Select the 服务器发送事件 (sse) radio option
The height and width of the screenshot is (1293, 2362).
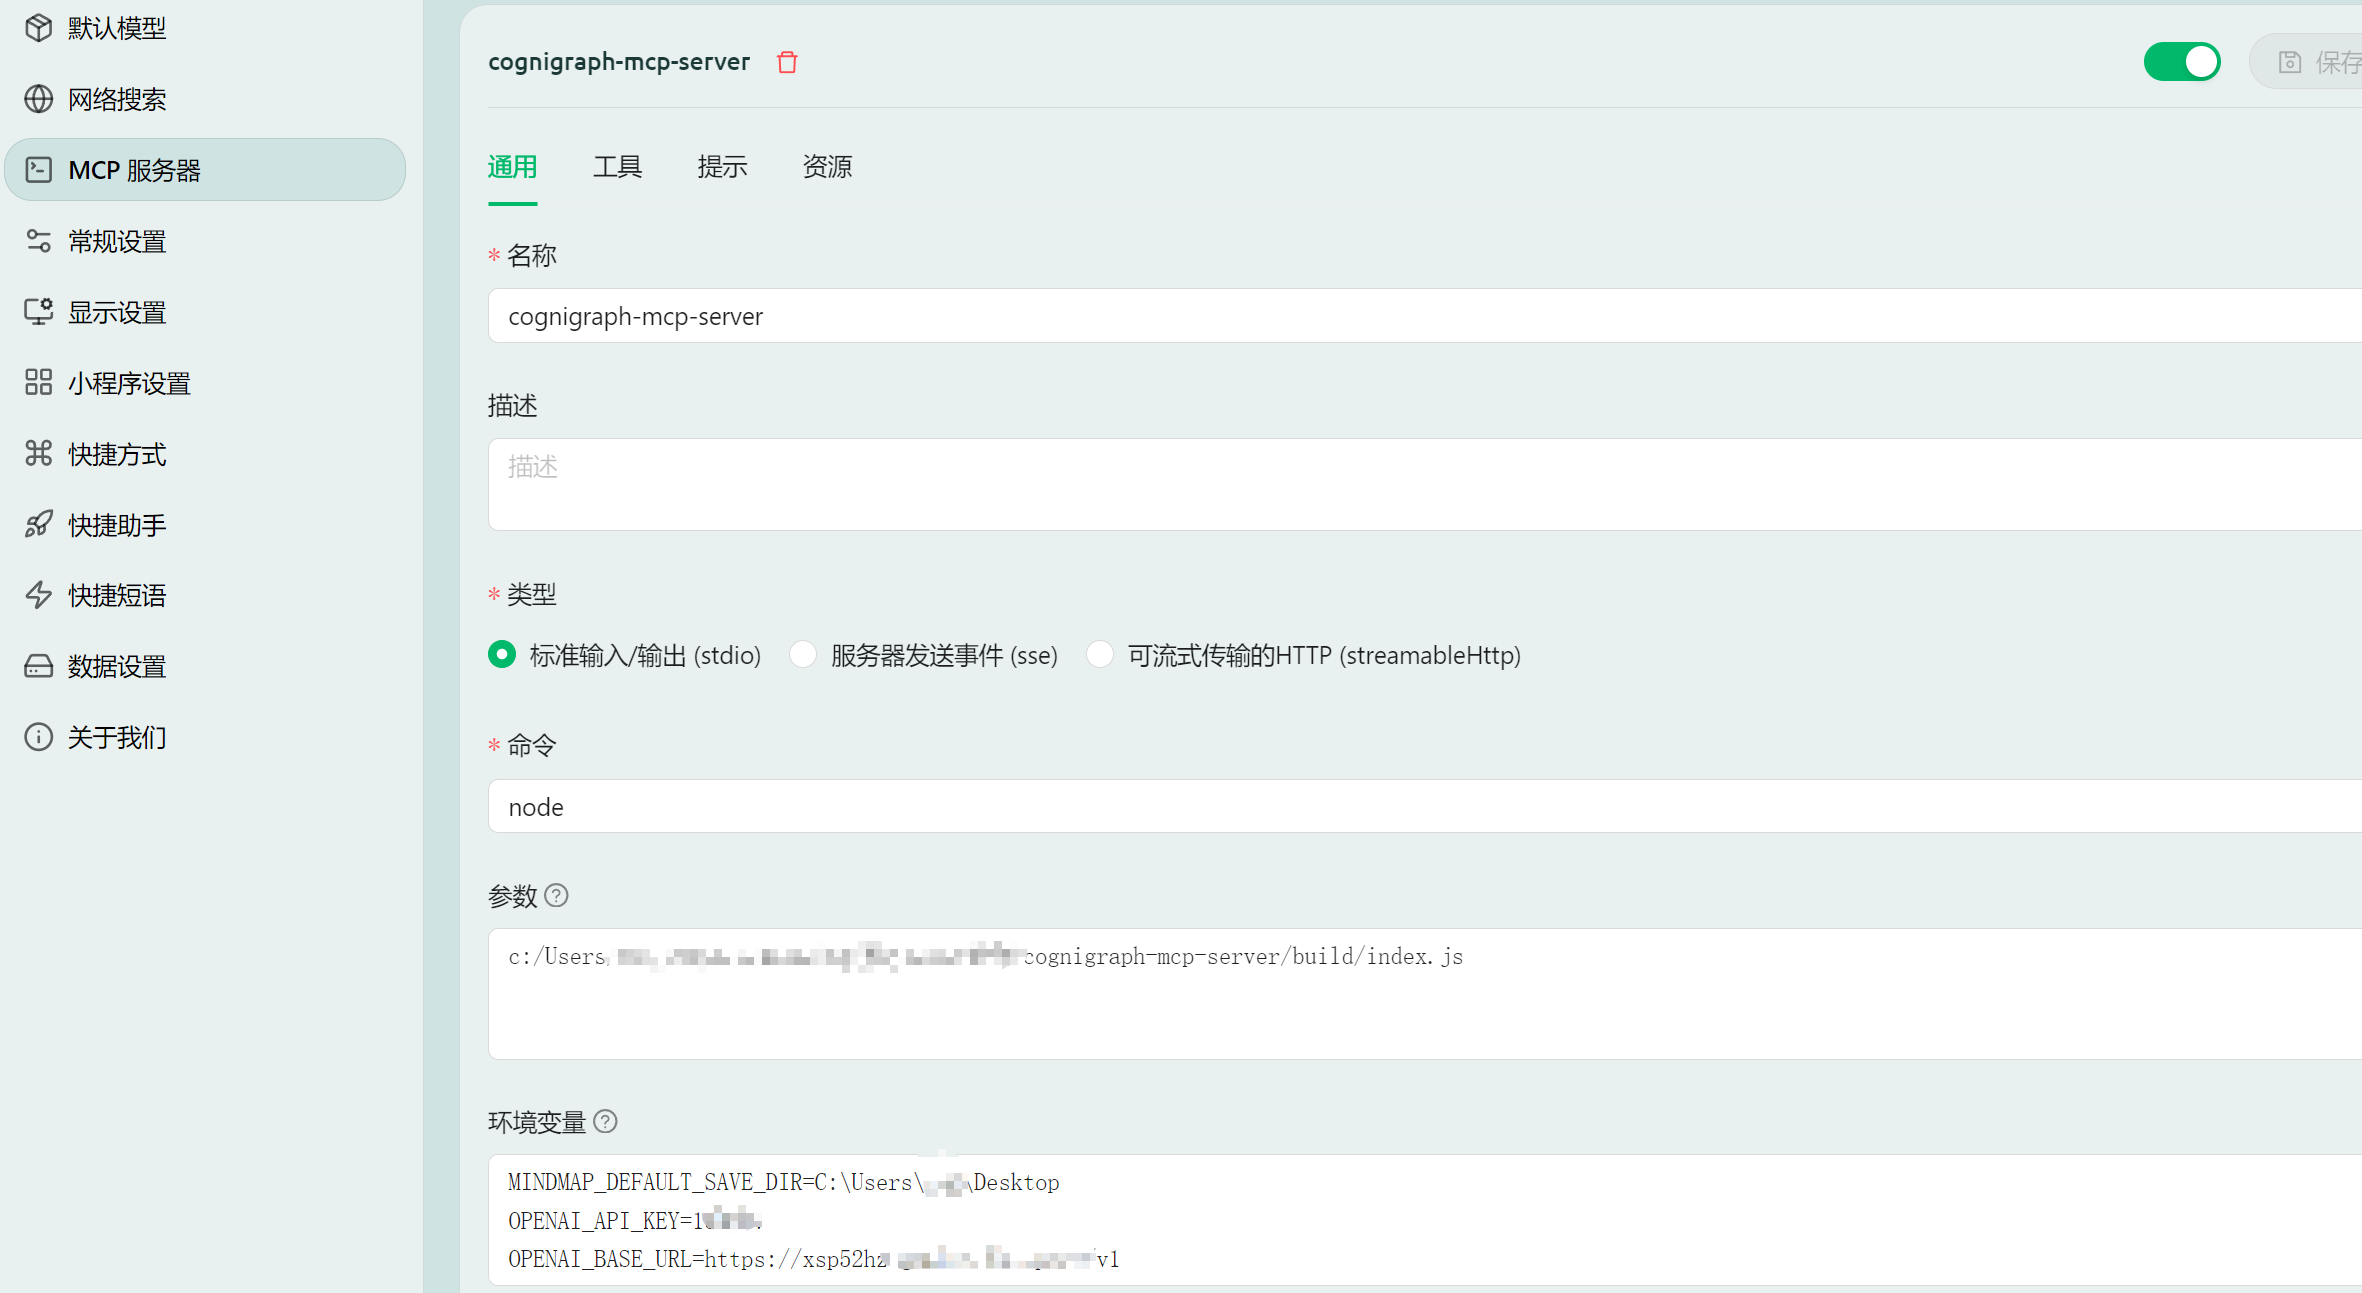(803, 655)
